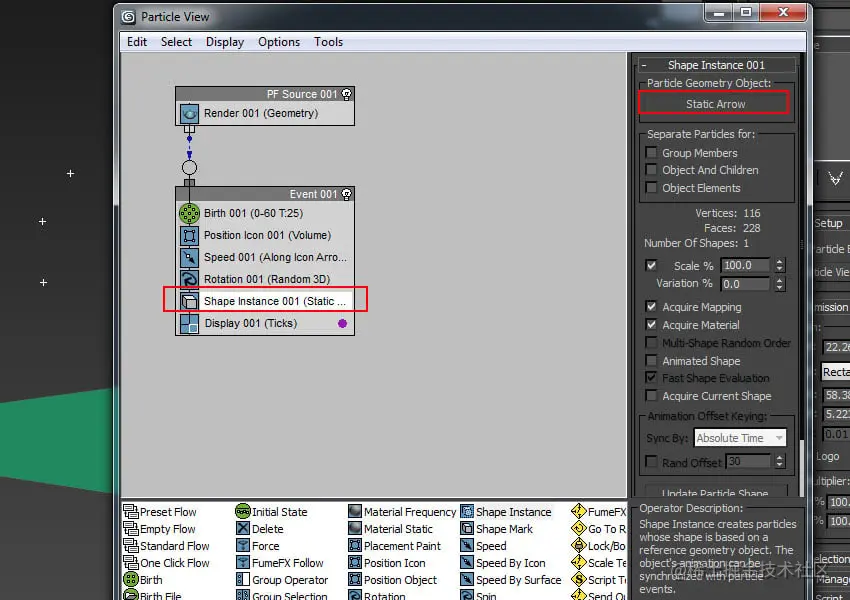Toggle PF Source 001 lightbulb icon
The width and height of the screenshot is (850, 600).
tap(346, 94)
